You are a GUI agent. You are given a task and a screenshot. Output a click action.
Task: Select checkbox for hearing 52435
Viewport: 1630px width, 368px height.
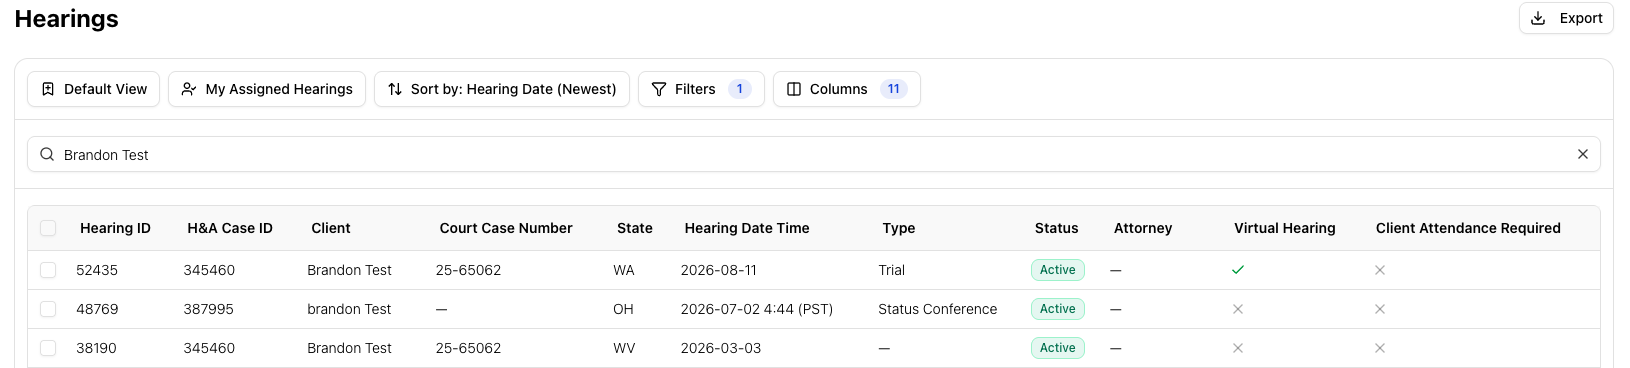[48, 270]
